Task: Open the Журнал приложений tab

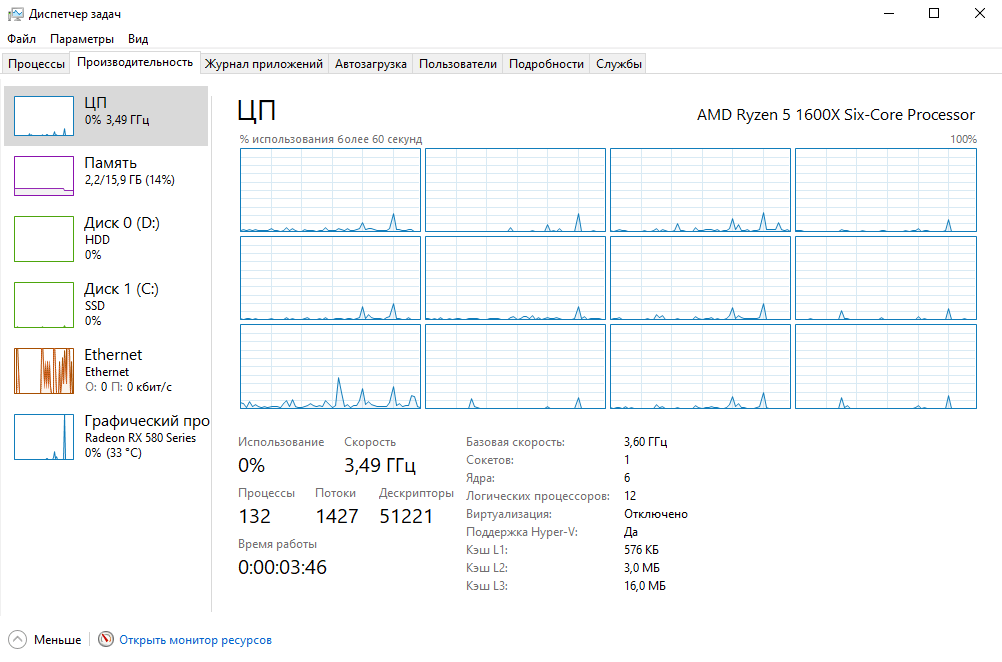Action: 264,64
